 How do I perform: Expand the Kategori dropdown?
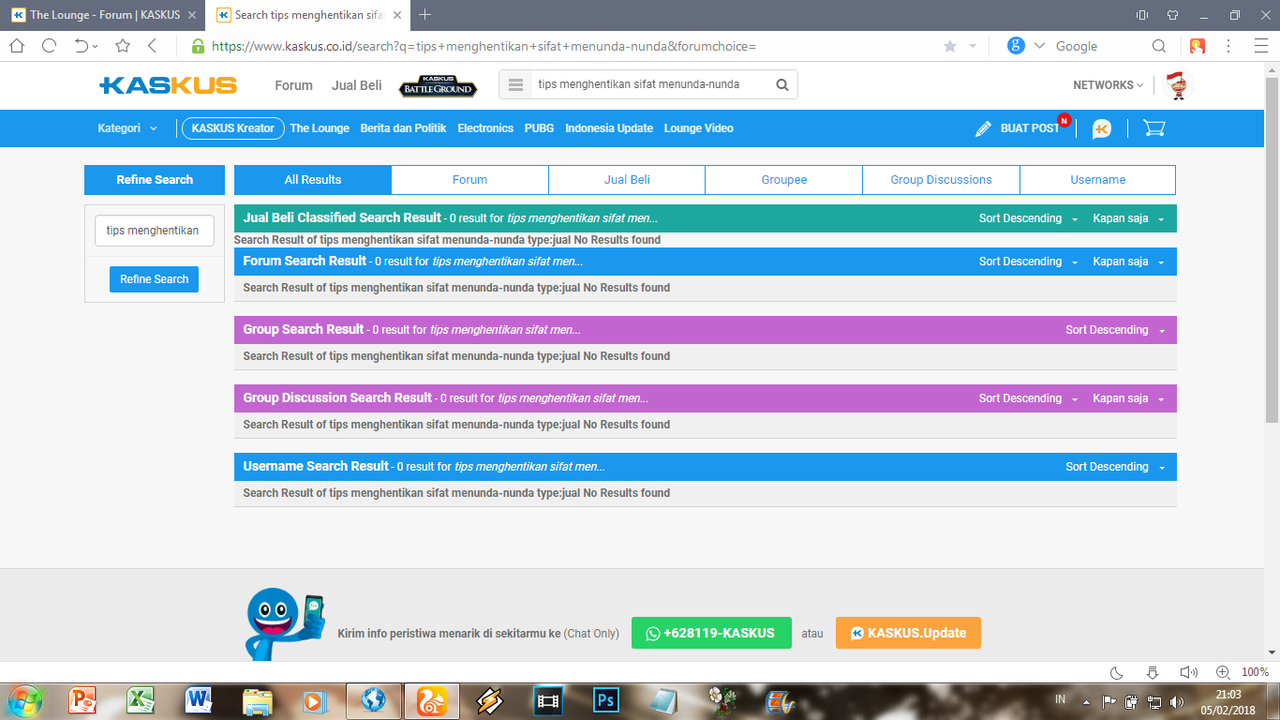127,128
